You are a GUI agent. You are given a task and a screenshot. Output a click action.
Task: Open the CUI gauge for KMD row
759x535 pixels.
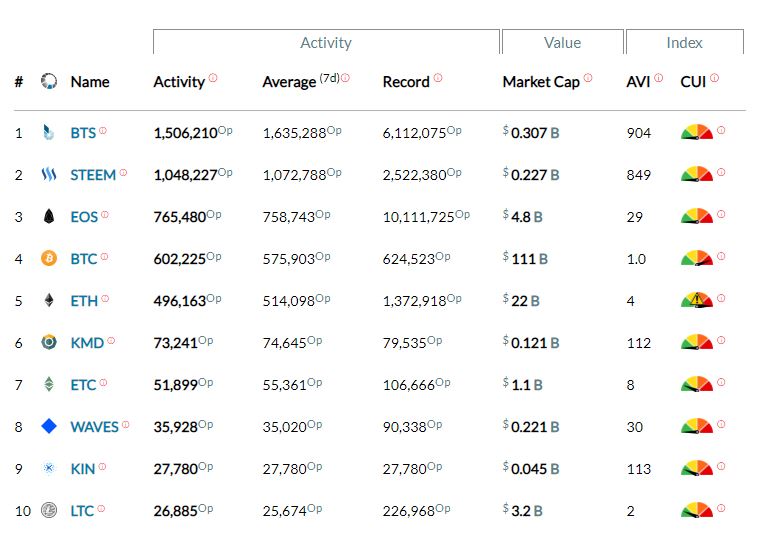[x=697, y=342]
